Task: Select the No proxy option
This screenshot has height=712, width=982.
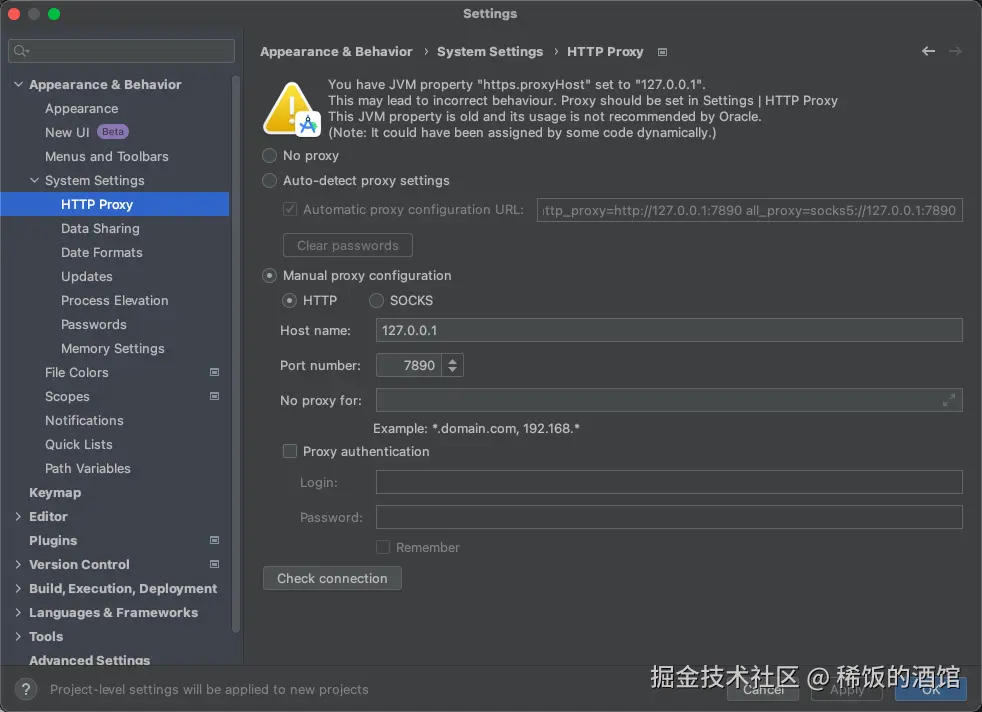Action: (269, 155)
